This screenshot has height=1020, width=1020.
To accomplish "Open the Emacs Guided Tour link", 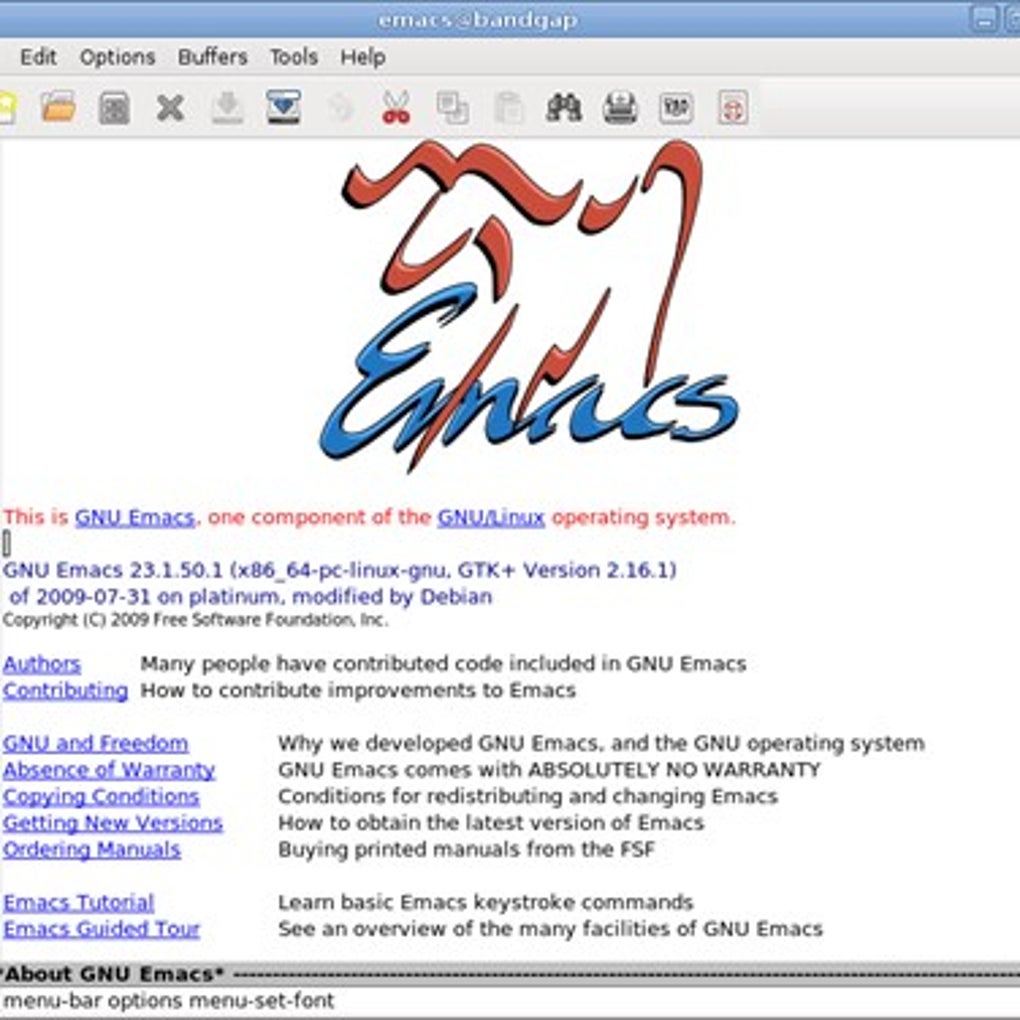I will (x=101, y=930).
